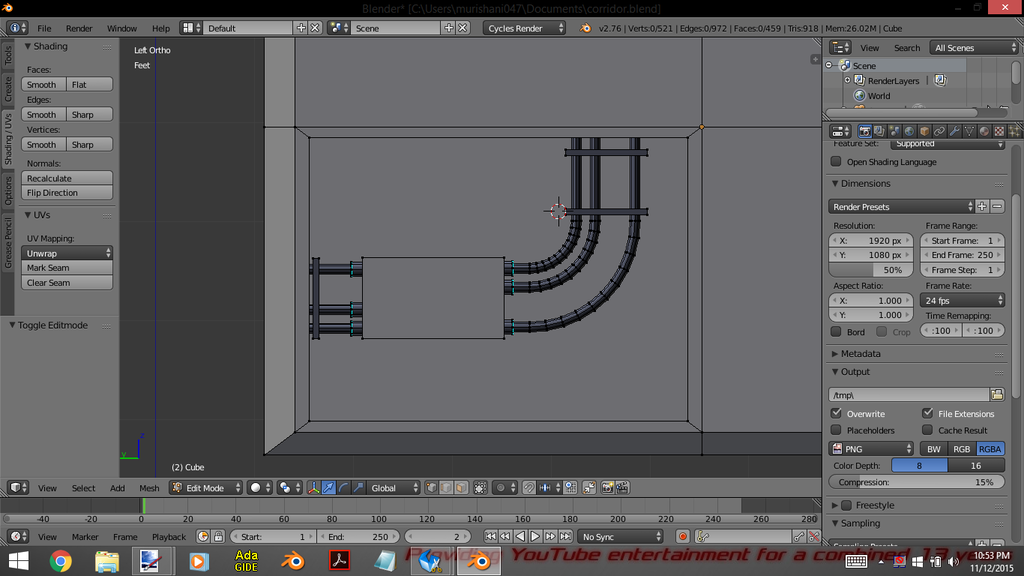Open the World properties globe icon
This screenshot has height=576, width=1024.
pos(909,131)
